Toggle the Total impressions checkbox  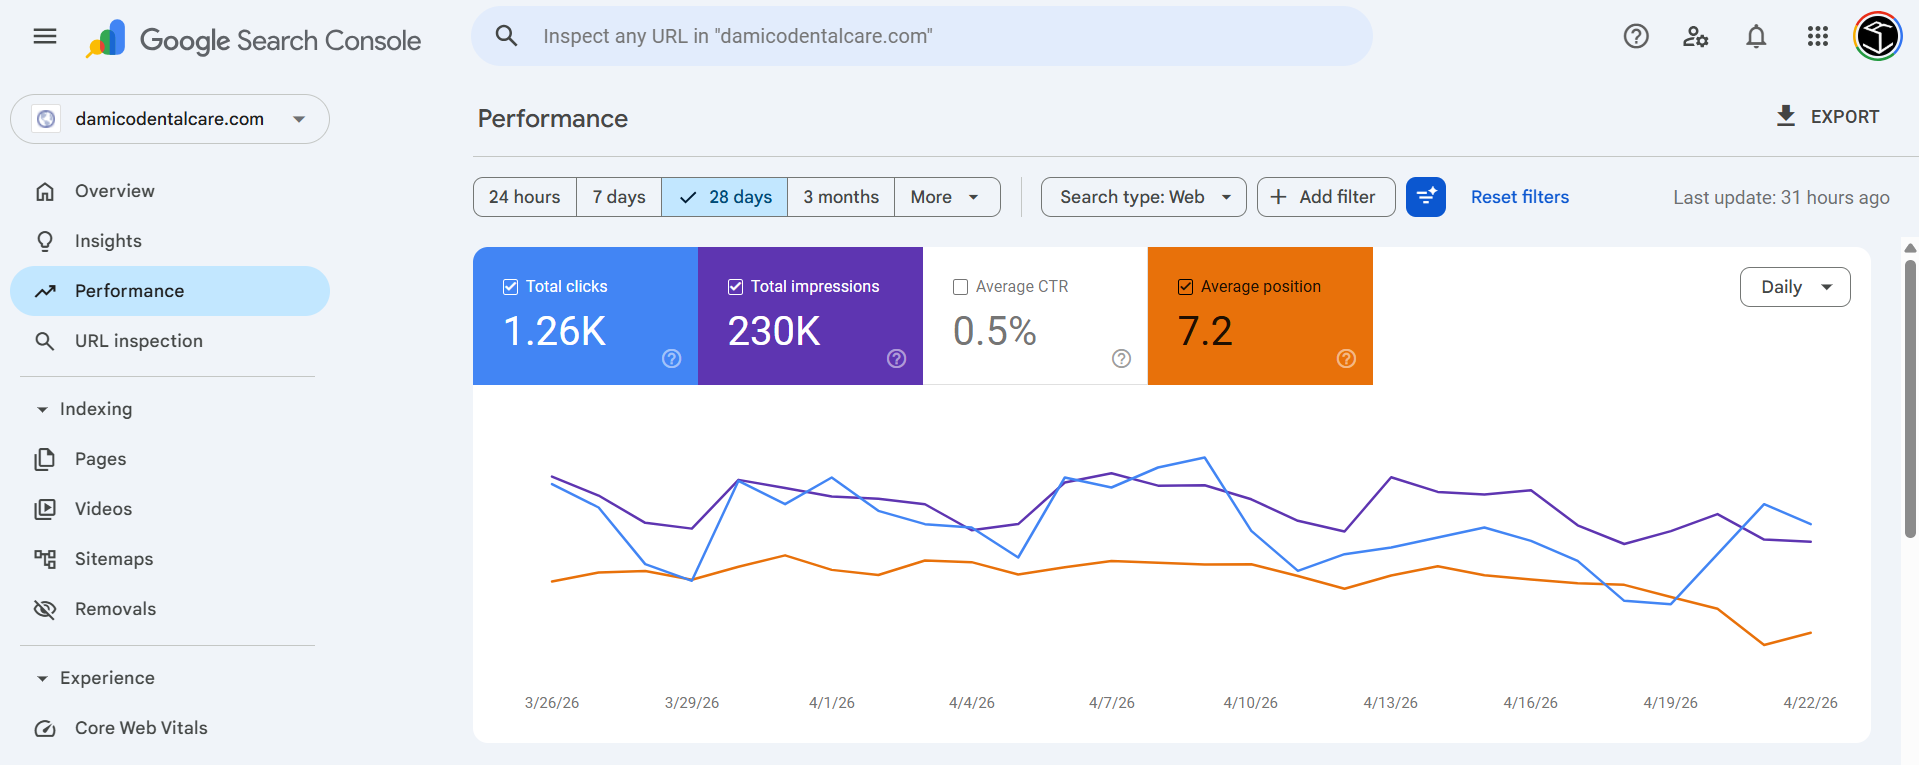pos(735,287)
